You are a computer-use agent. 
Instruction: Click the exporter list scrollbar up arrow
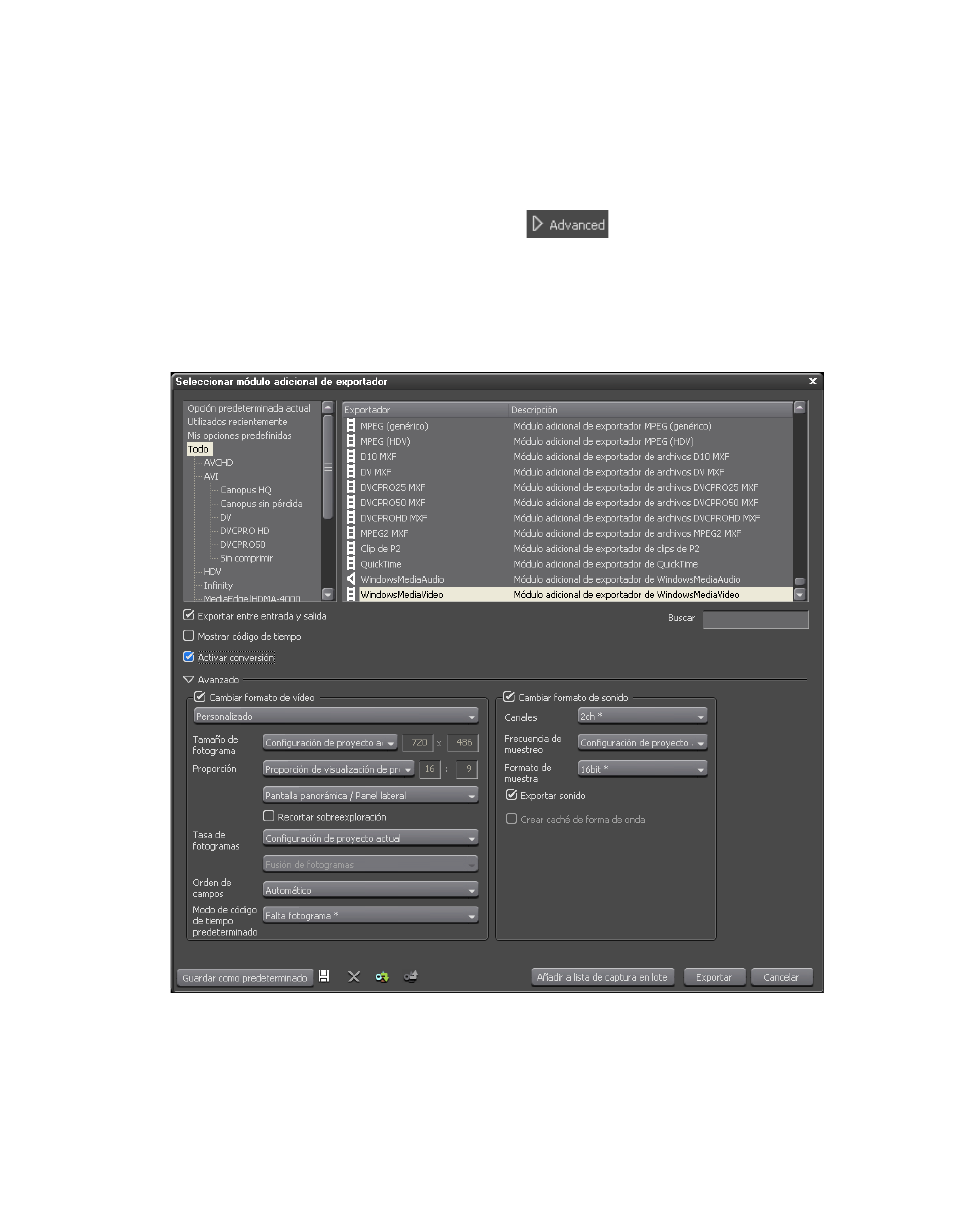[x=799, y=408]
